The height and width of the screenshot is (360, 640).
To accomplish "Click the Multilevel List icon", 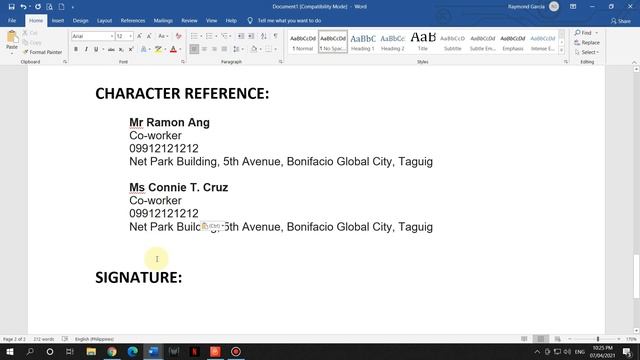I will tap(224, 36).
